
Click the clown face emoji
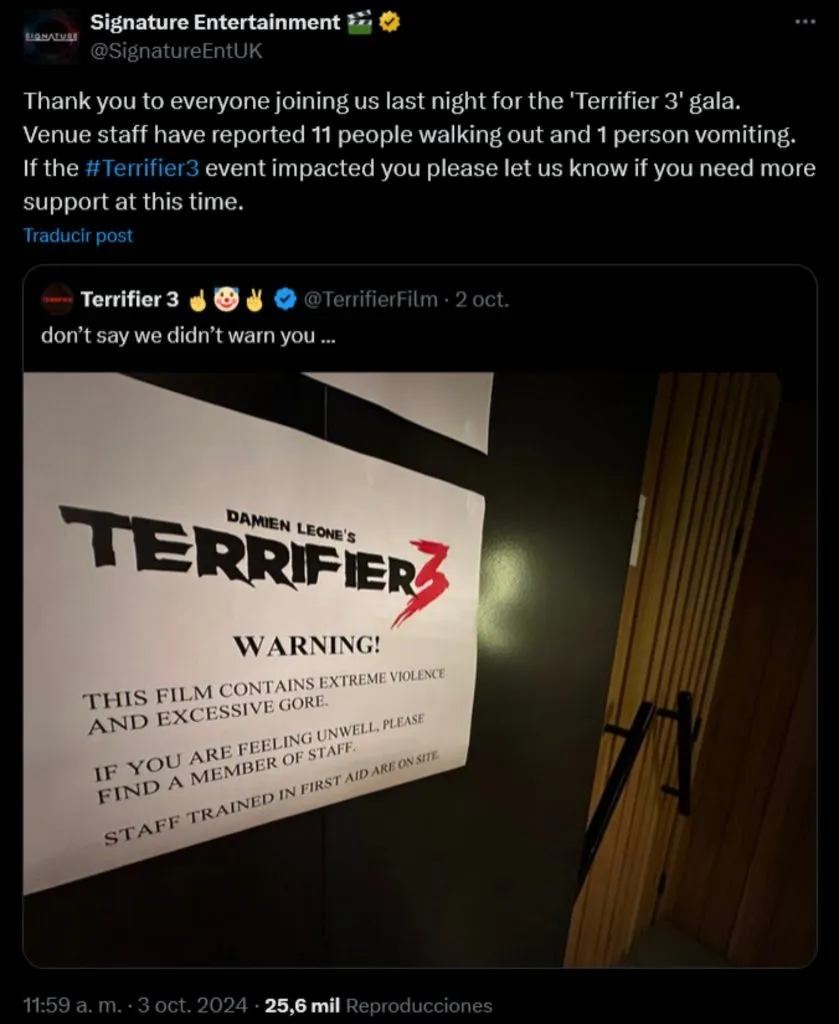pos(226,299)
